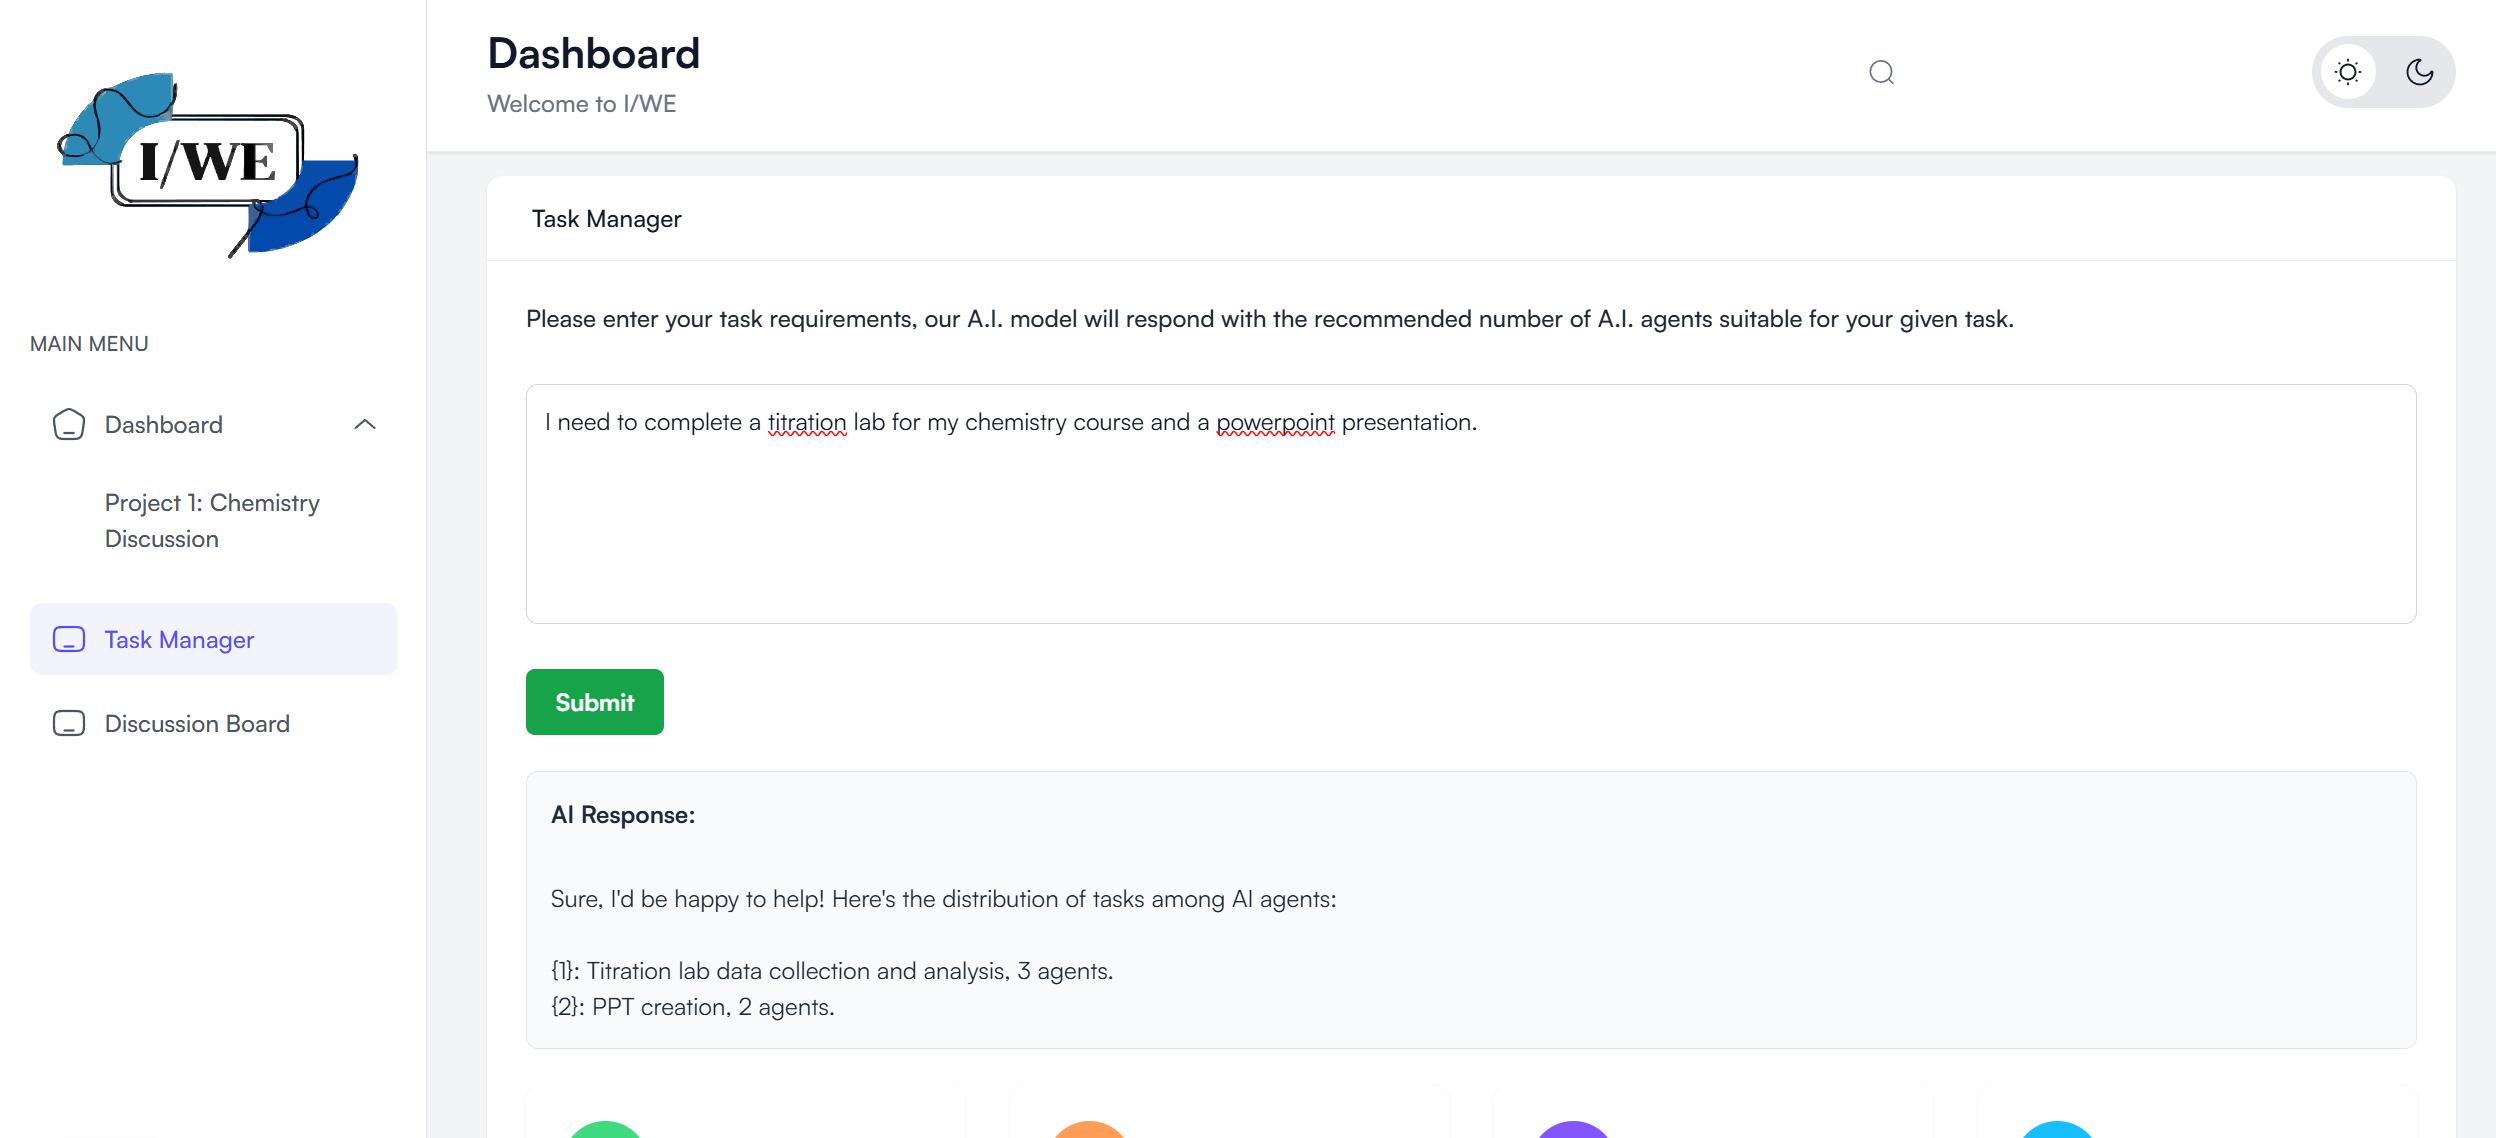Click the AI Response panel heading

622,814
